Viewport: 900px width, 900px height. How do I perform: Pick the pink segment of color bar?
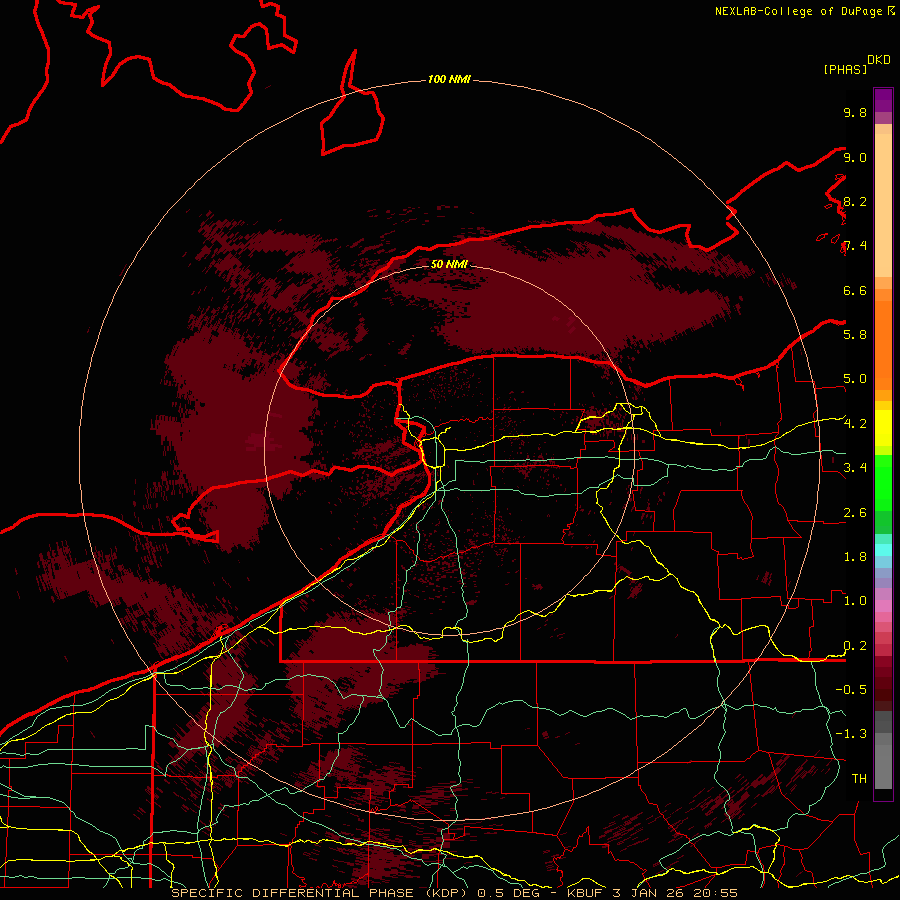coord(883,606)
